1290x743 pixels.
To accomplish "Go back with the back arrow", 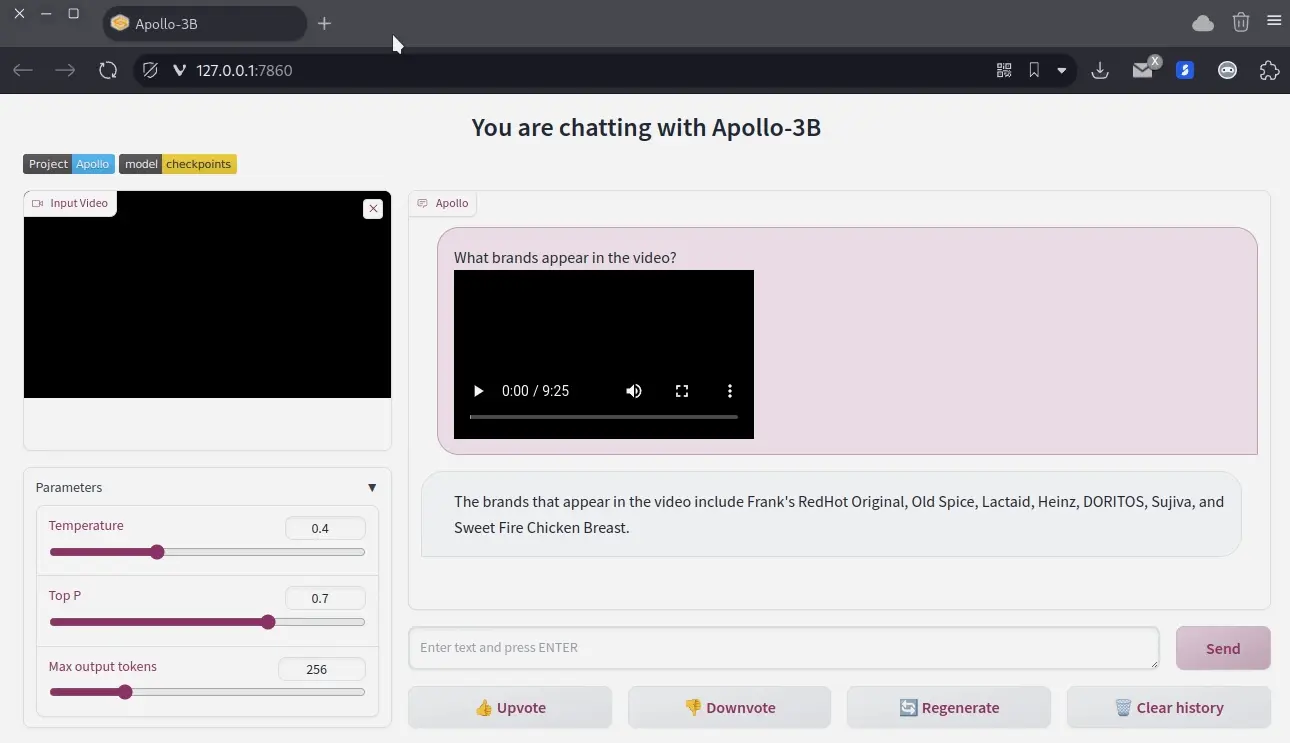I will pos(23,70).
